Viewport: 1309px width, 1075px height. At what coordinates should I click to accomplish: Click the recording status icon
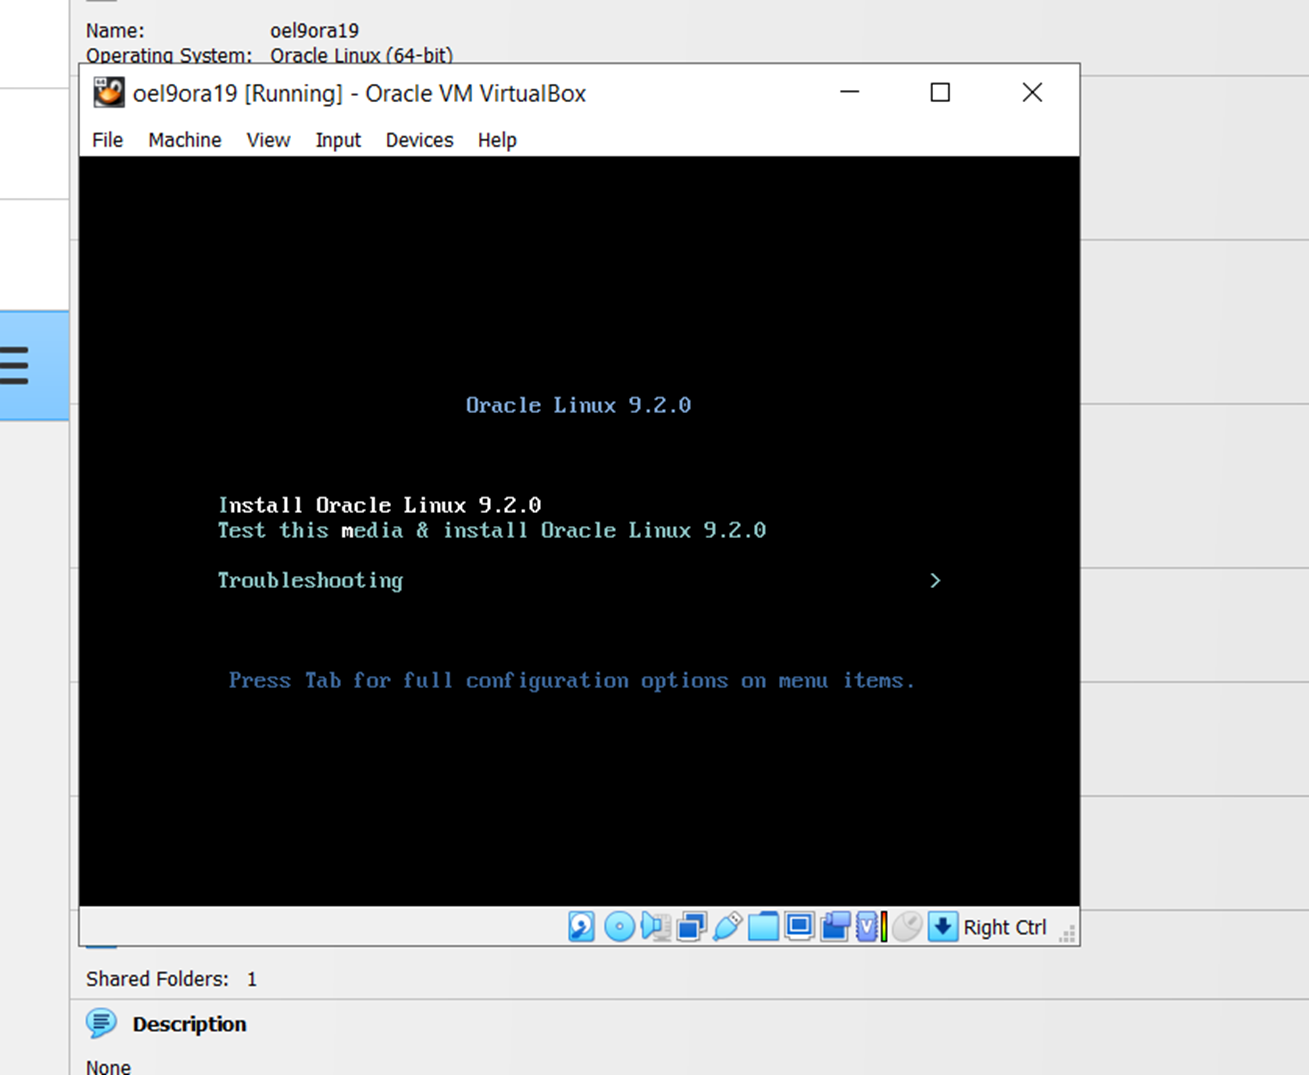click(x=835, y=927)
